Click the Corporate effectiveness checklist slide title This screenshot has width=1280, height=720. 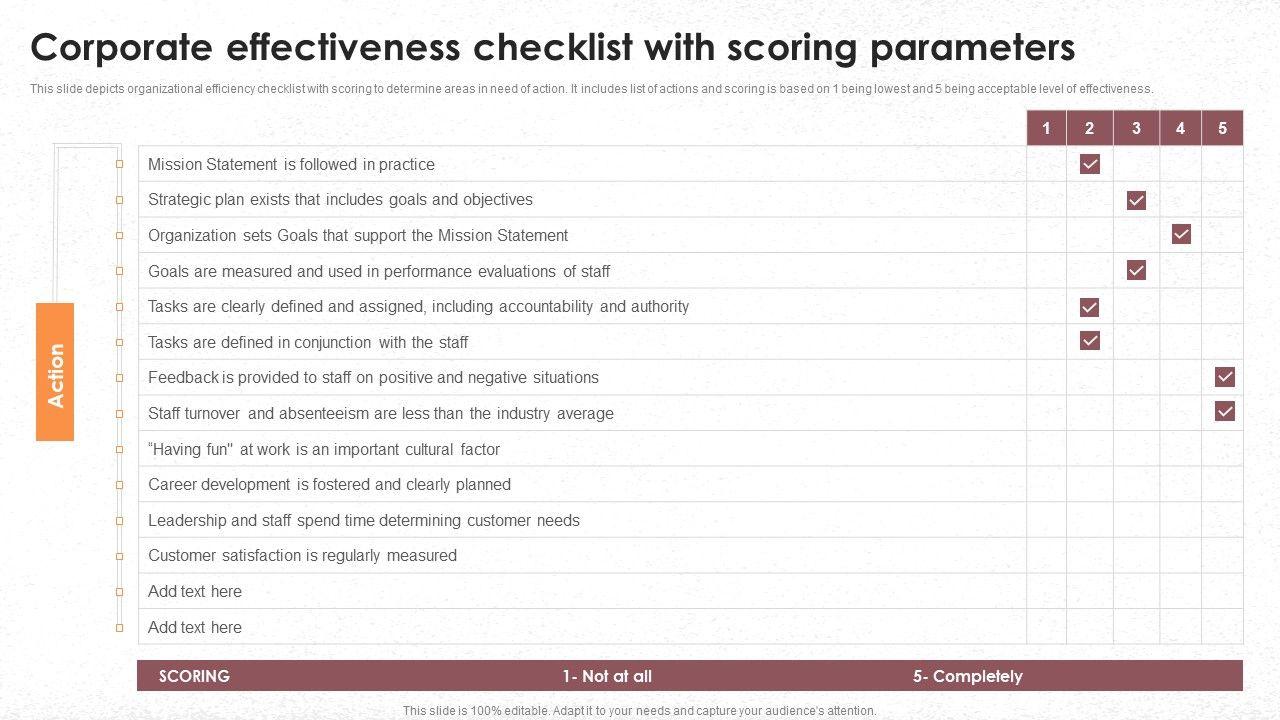pyautogui.click(x=553, y=48)
